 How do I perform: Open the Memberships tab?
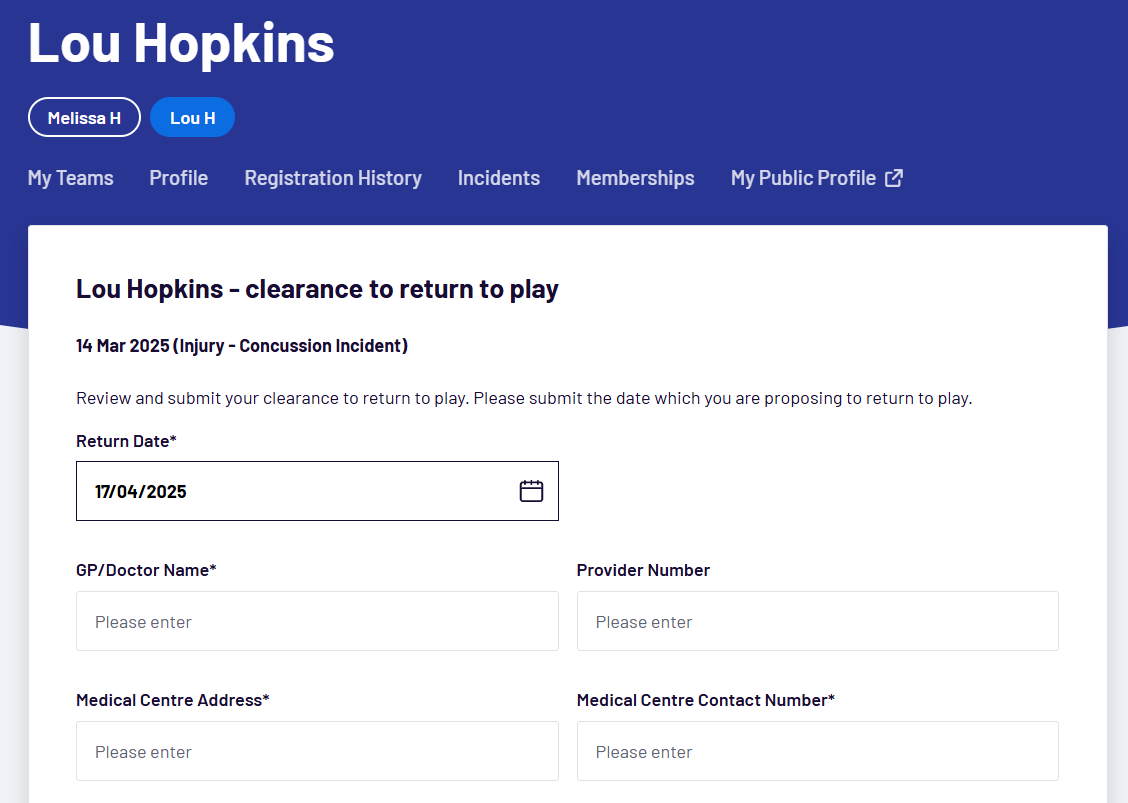click(635, 178)
